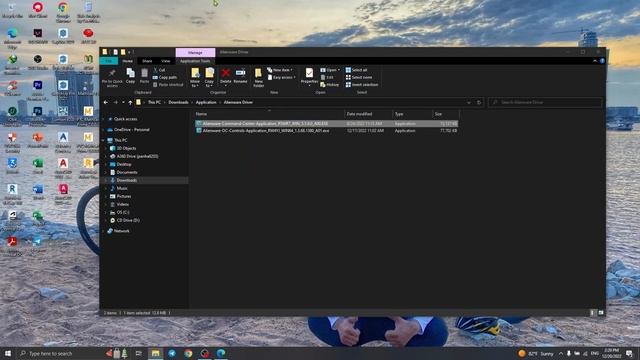Screen dimensions: 640x360
Task: Open the Easy access dropdown
Action: click(282, 78)
